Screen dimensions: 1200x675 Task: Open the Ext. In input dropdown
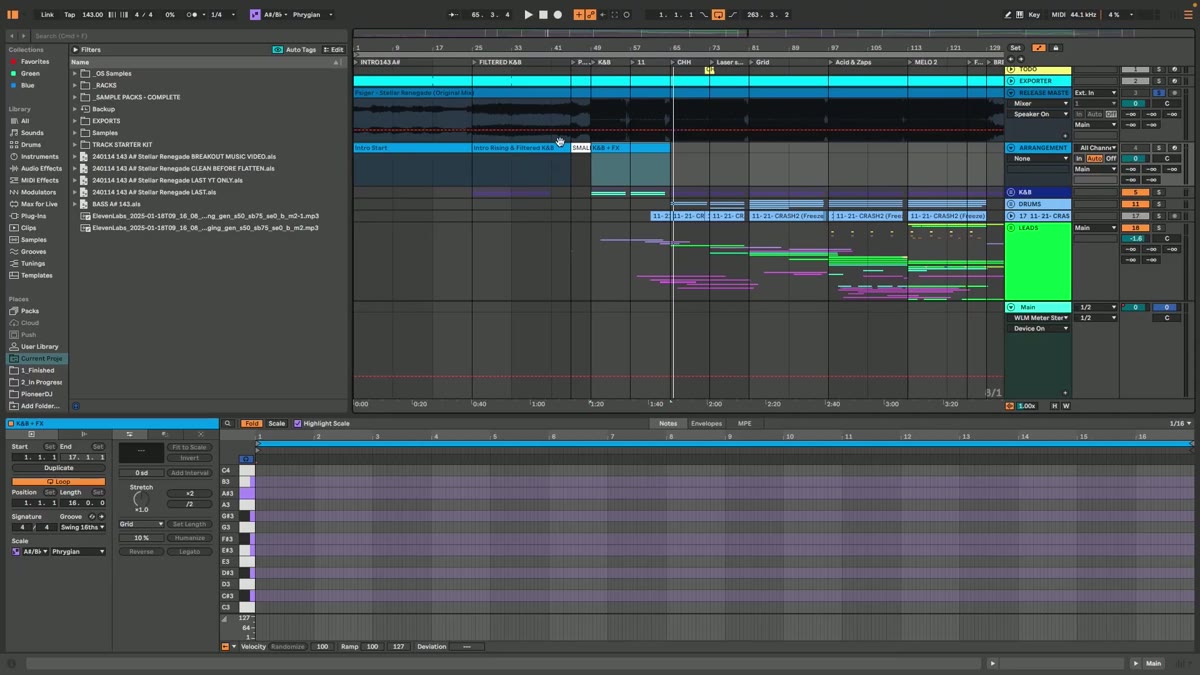click(1095, 93)
